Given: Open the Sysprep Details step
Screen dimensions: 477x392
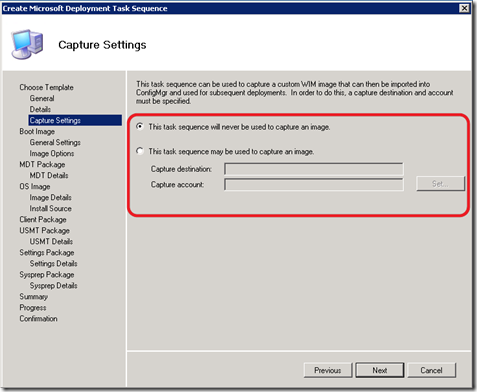Looking at the screenshot, I should [x=53, y=285].
